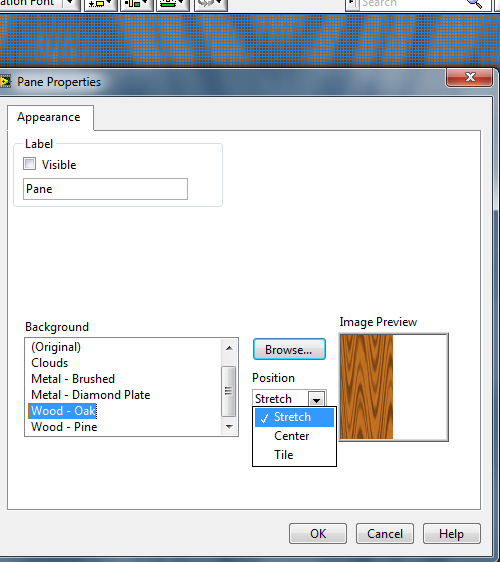Click the search magnifier icon
The width and height of the screenshot is (500, 562).
pyautogui.click(x=474, y=4)
